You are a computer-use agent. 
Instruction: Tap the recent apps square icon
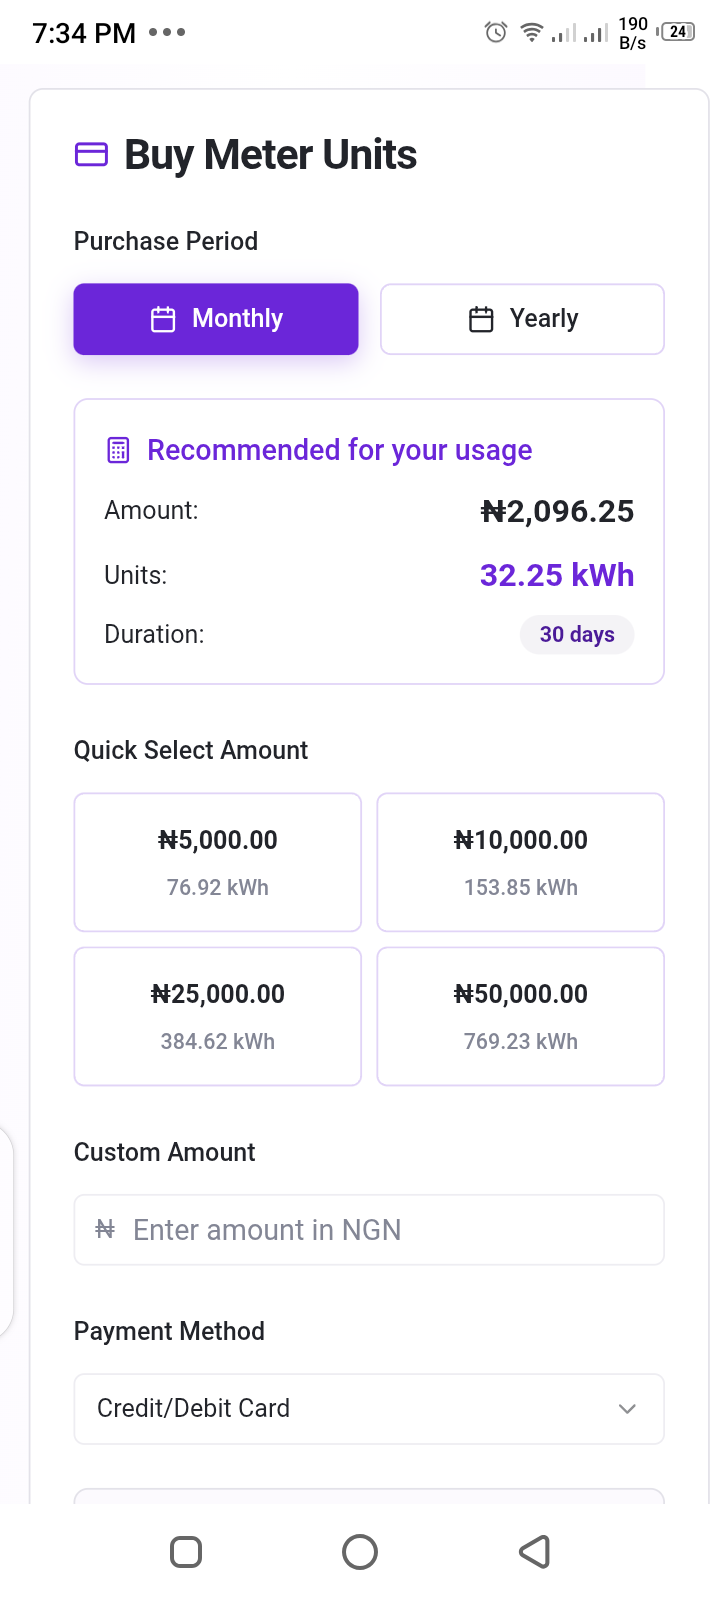(x=186, y=1552)
